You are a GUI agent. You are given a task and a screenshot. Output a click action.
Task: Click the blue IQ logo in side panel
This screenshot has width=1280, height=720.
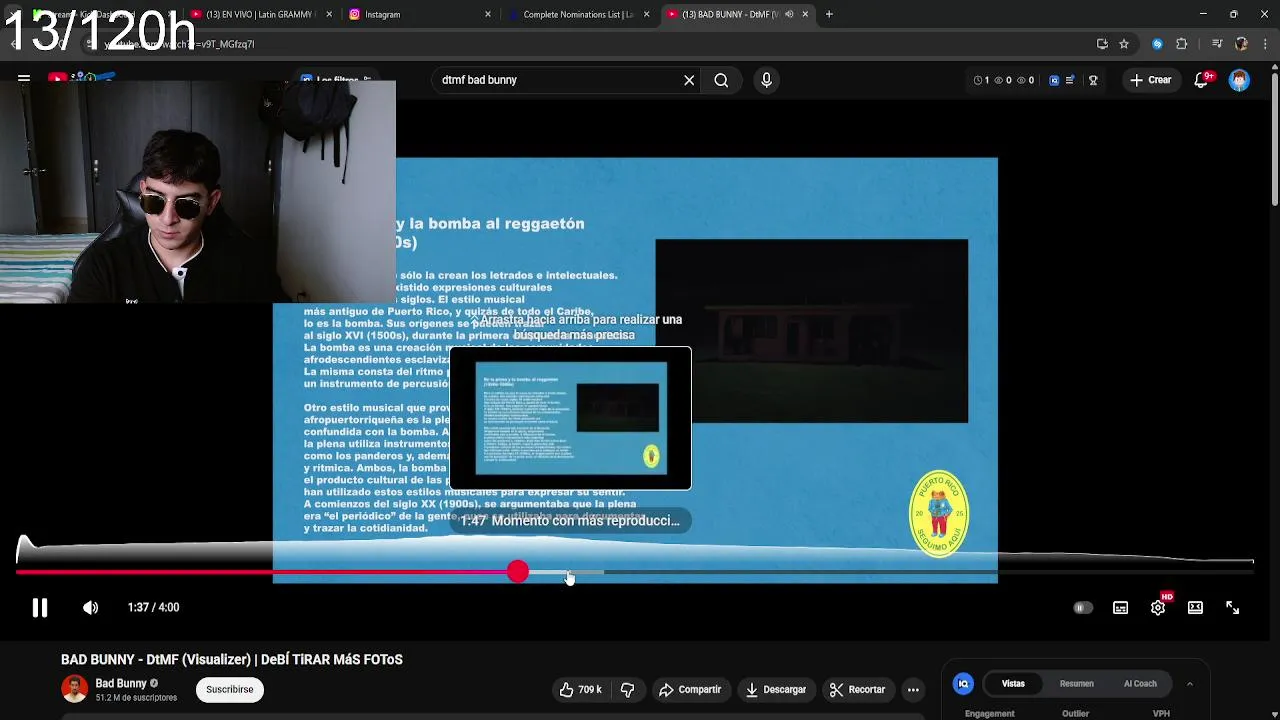(x=963, y=684)
